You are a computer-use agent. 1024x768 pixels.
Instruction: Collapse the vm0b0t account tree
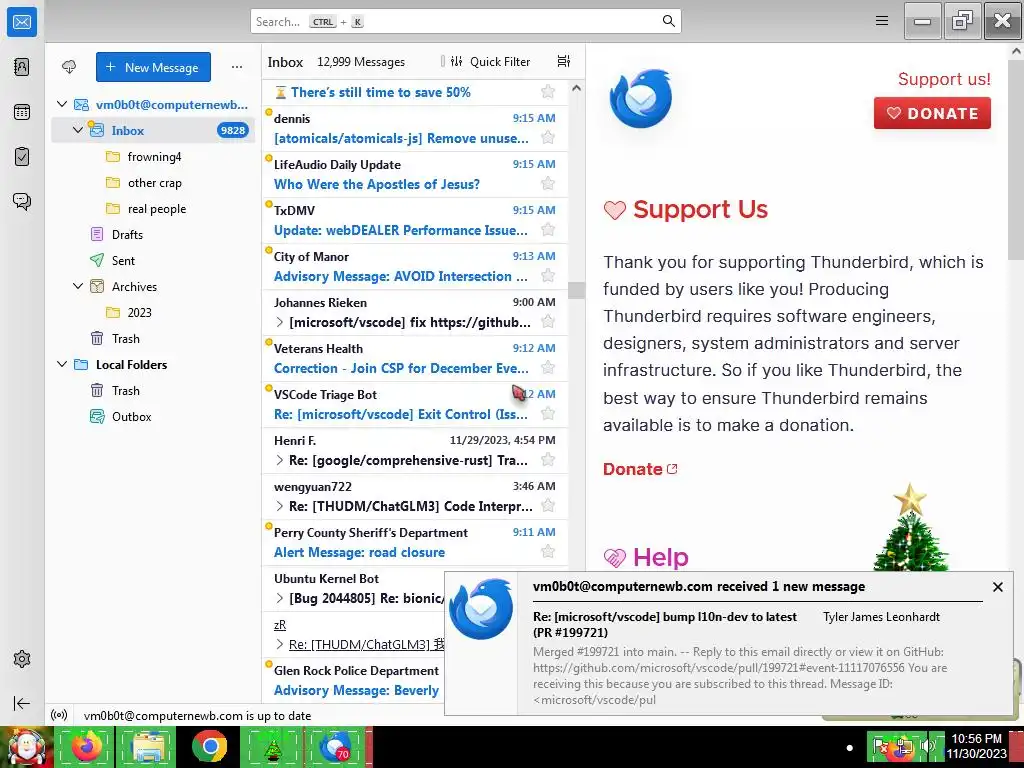(62, 104)
